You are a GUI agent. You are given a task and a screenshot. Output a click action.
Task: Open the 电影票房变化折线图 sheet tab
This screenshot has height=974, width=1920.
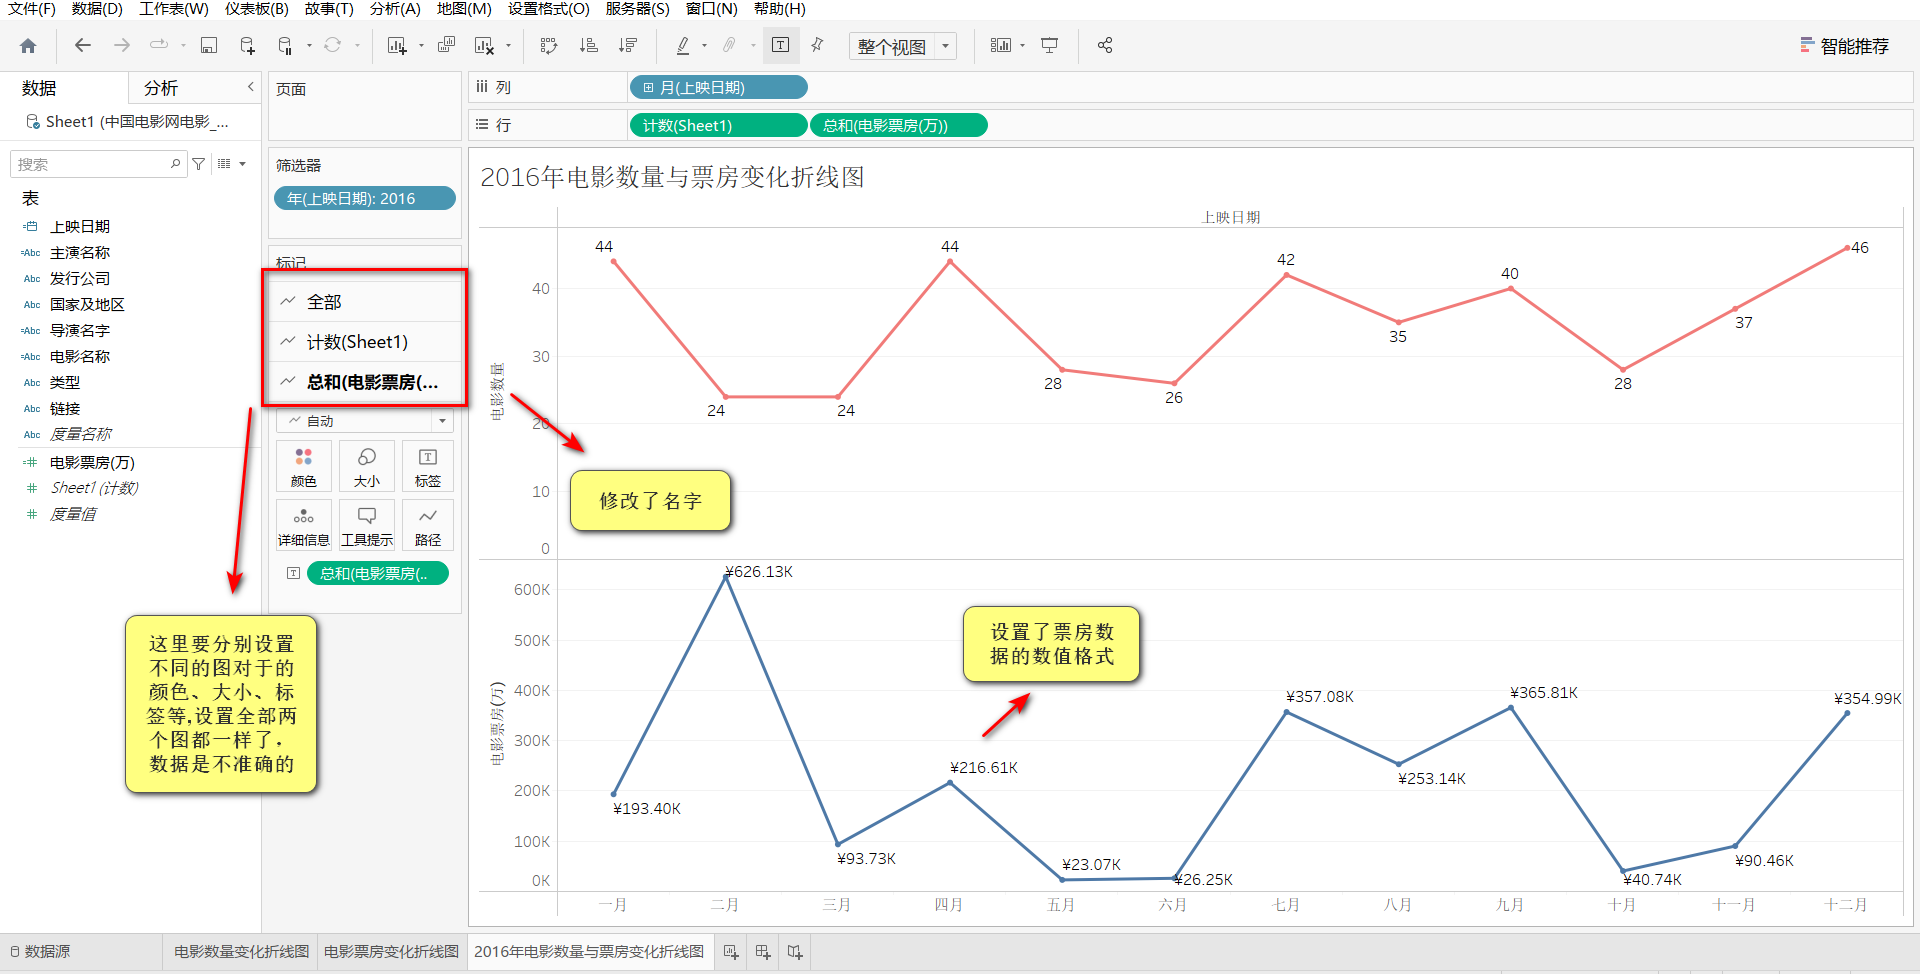tap(391, 952)
